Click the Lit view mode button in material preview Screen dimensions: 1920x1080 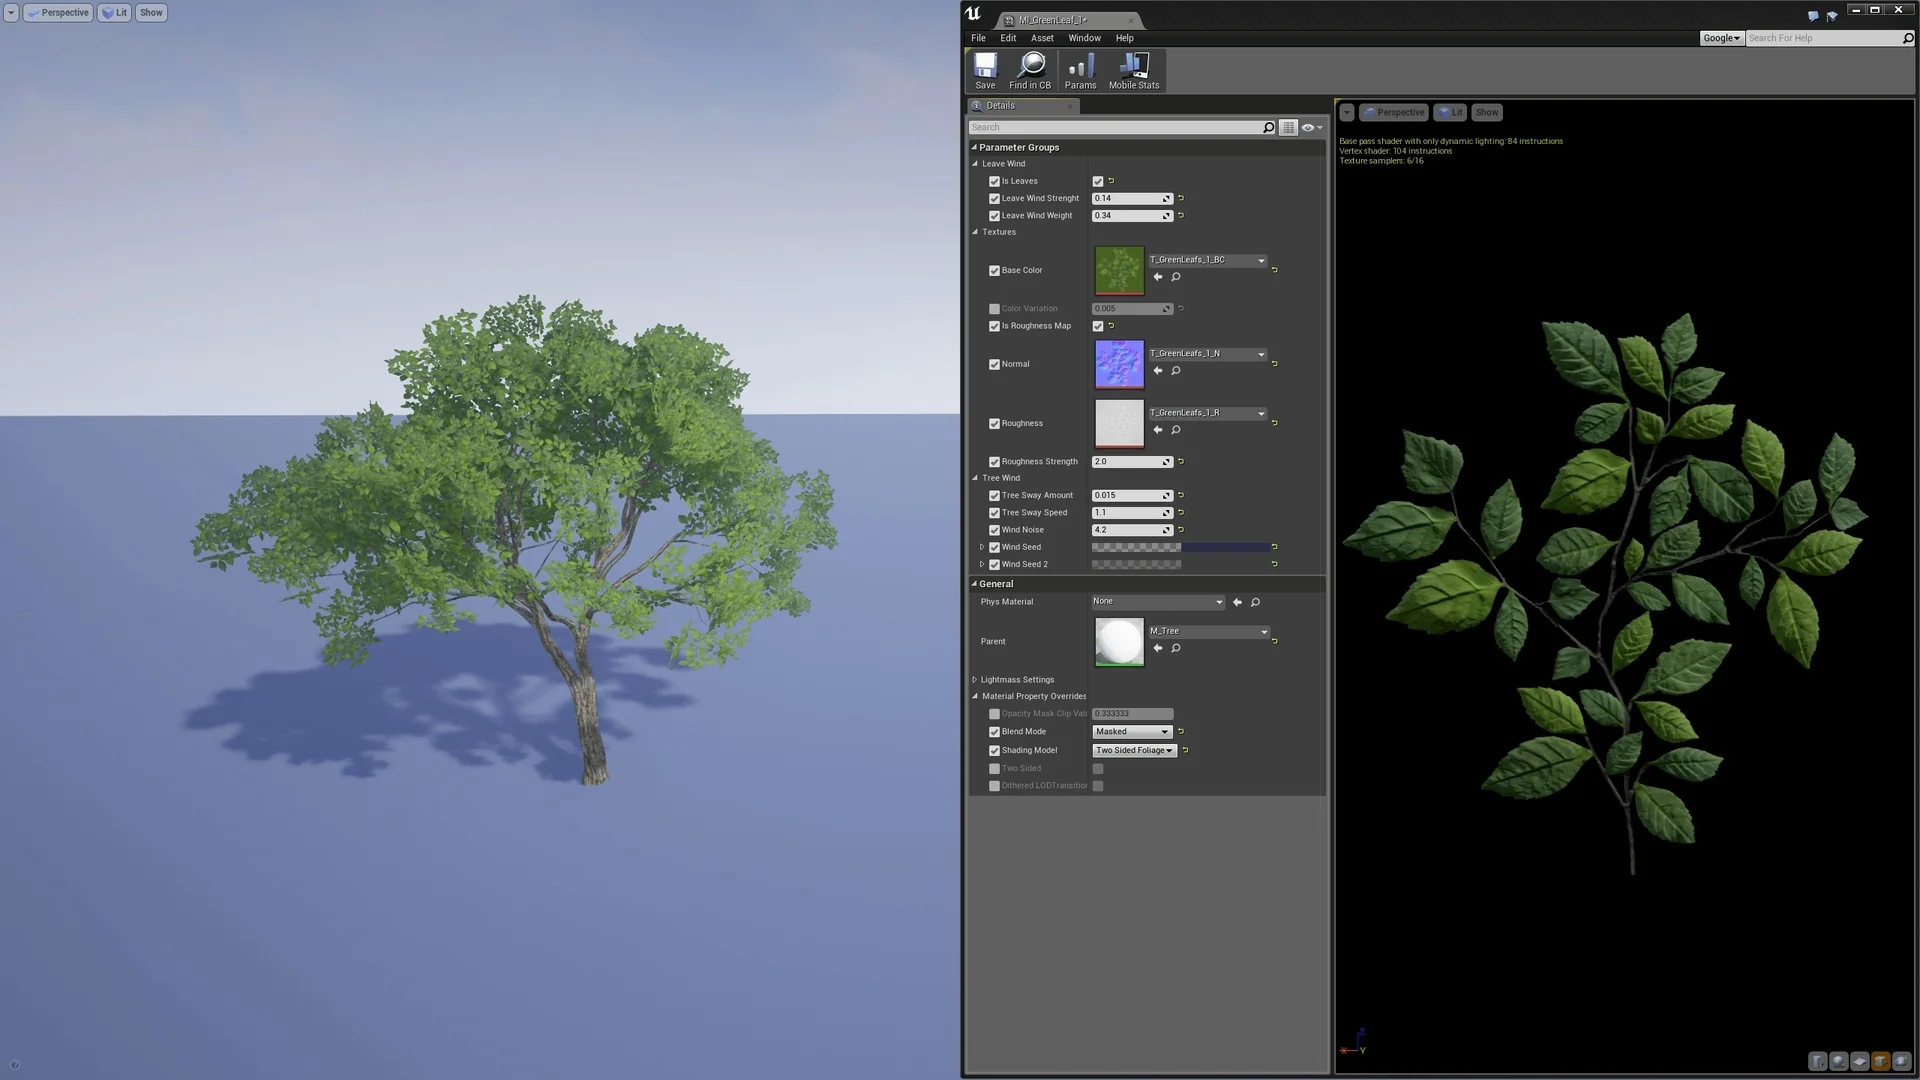(x=1449, y=112)
